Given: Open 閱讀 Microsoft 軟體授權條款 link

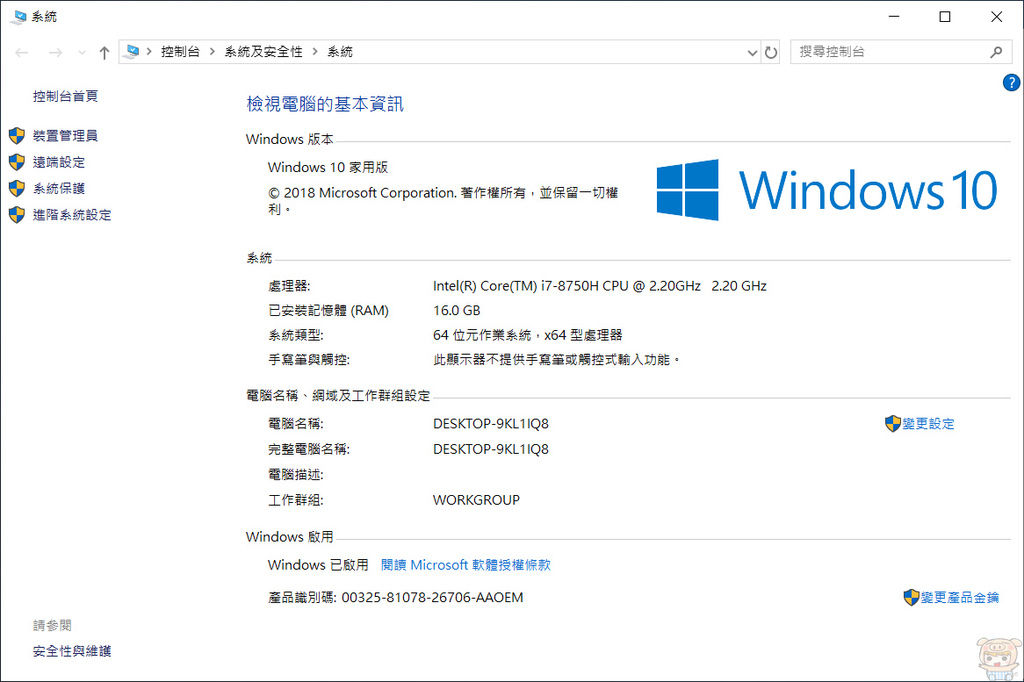Looking at the screenshot, I should 466,565.
